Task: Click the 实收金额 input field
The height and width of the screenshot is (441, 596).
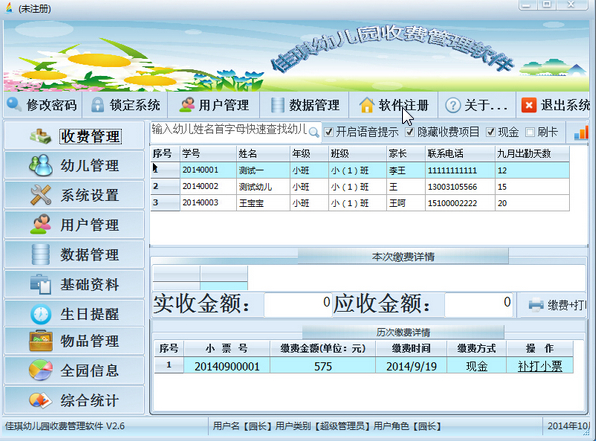Action: click(x=298, y=304)
